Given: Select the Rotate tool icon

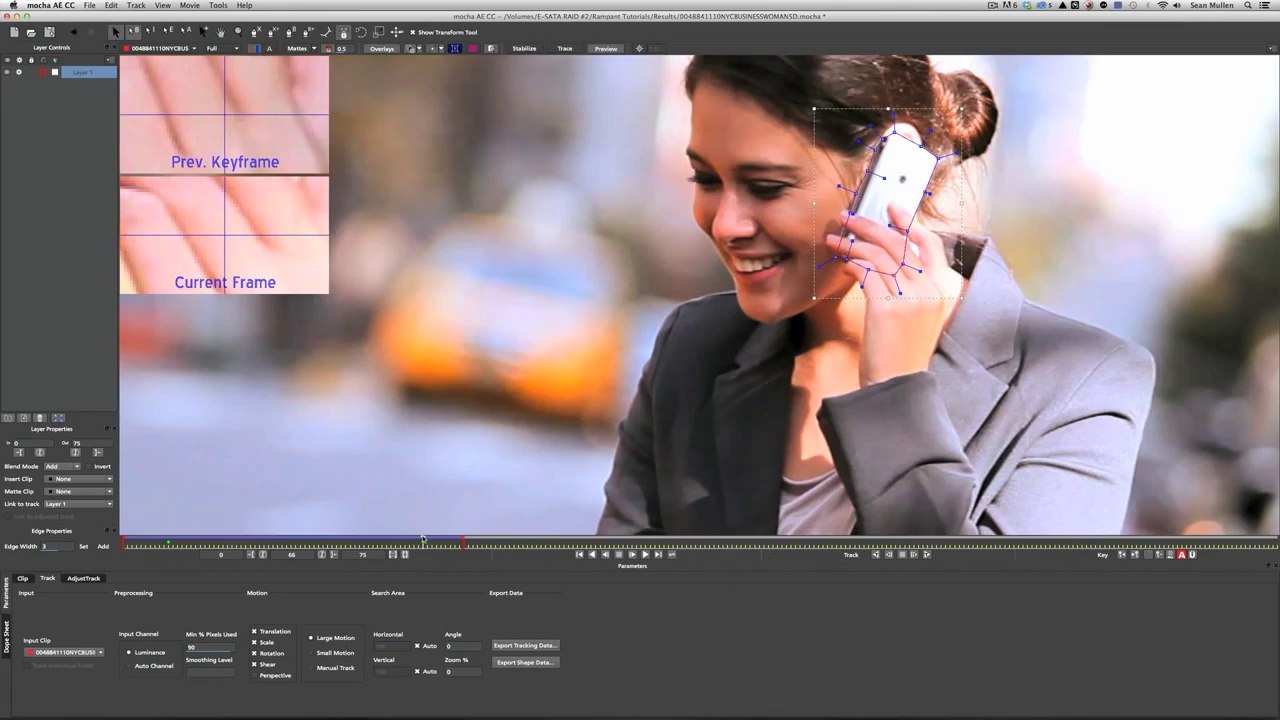Looking at the screenshot, I should (360, 32).
